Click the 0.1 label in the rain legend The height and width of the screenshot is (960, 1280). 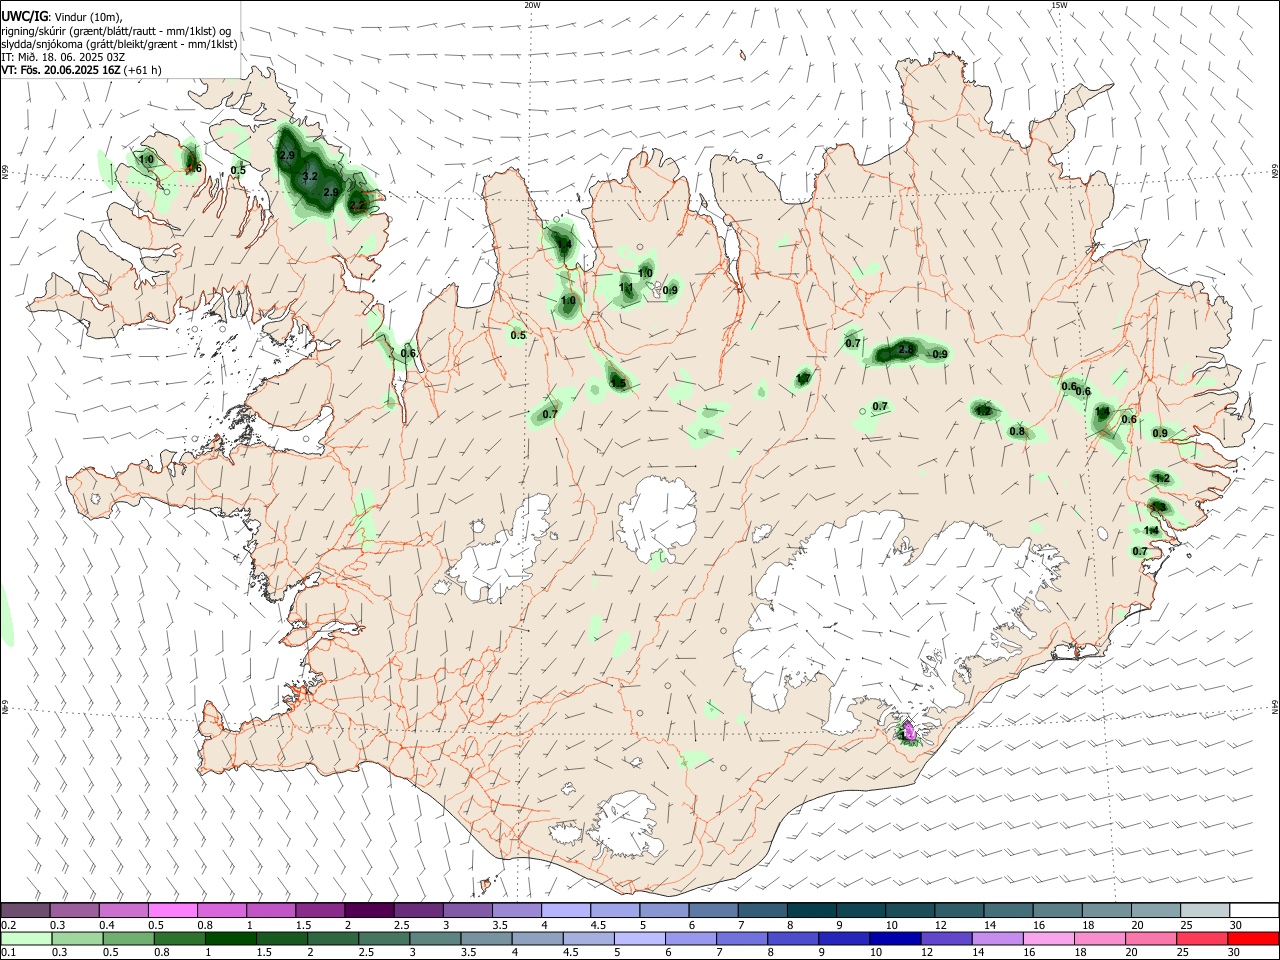9,952
